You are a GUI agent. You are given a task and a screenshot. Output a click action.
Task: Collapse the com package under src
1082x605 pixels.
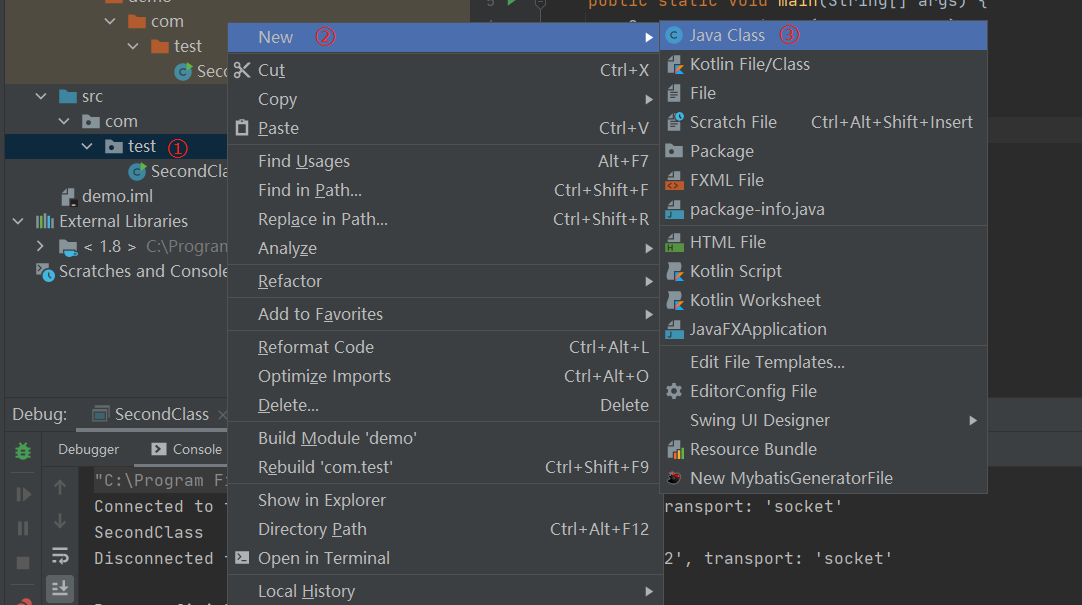point(64,121)
